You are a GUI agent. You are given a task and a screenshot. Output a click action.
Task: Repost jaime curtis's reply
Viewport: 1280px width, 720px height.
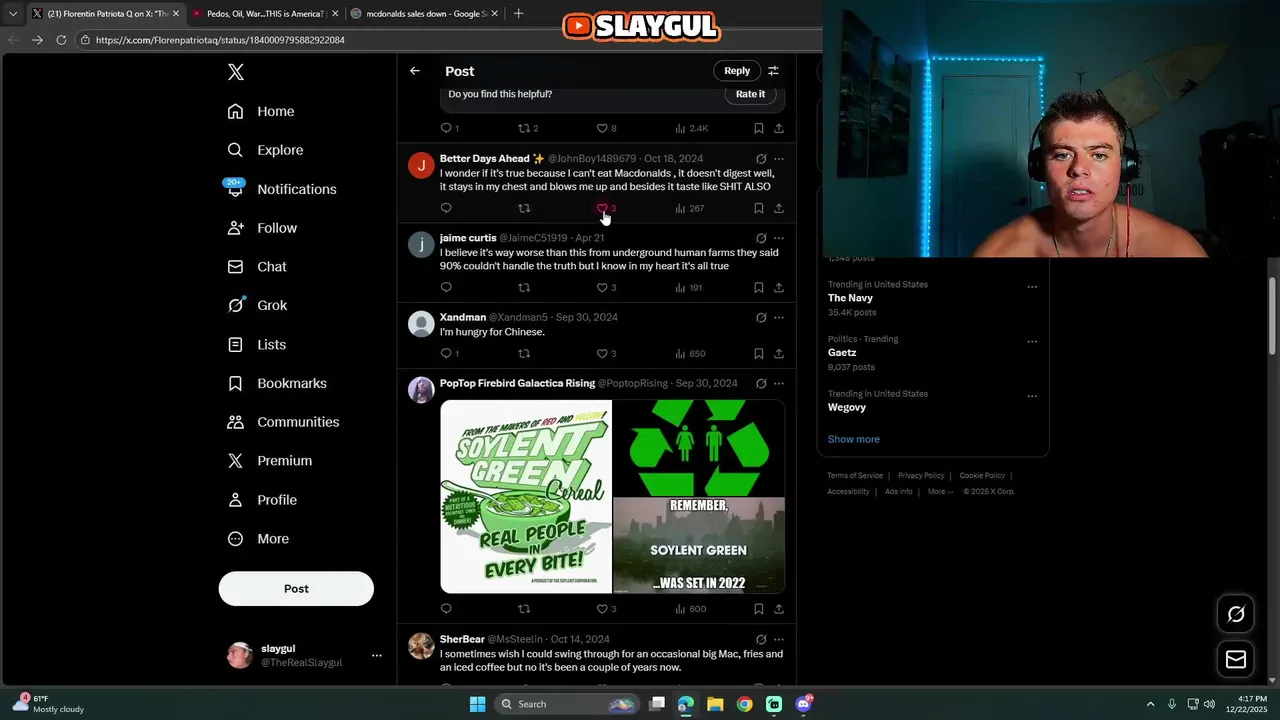(524, 287)
